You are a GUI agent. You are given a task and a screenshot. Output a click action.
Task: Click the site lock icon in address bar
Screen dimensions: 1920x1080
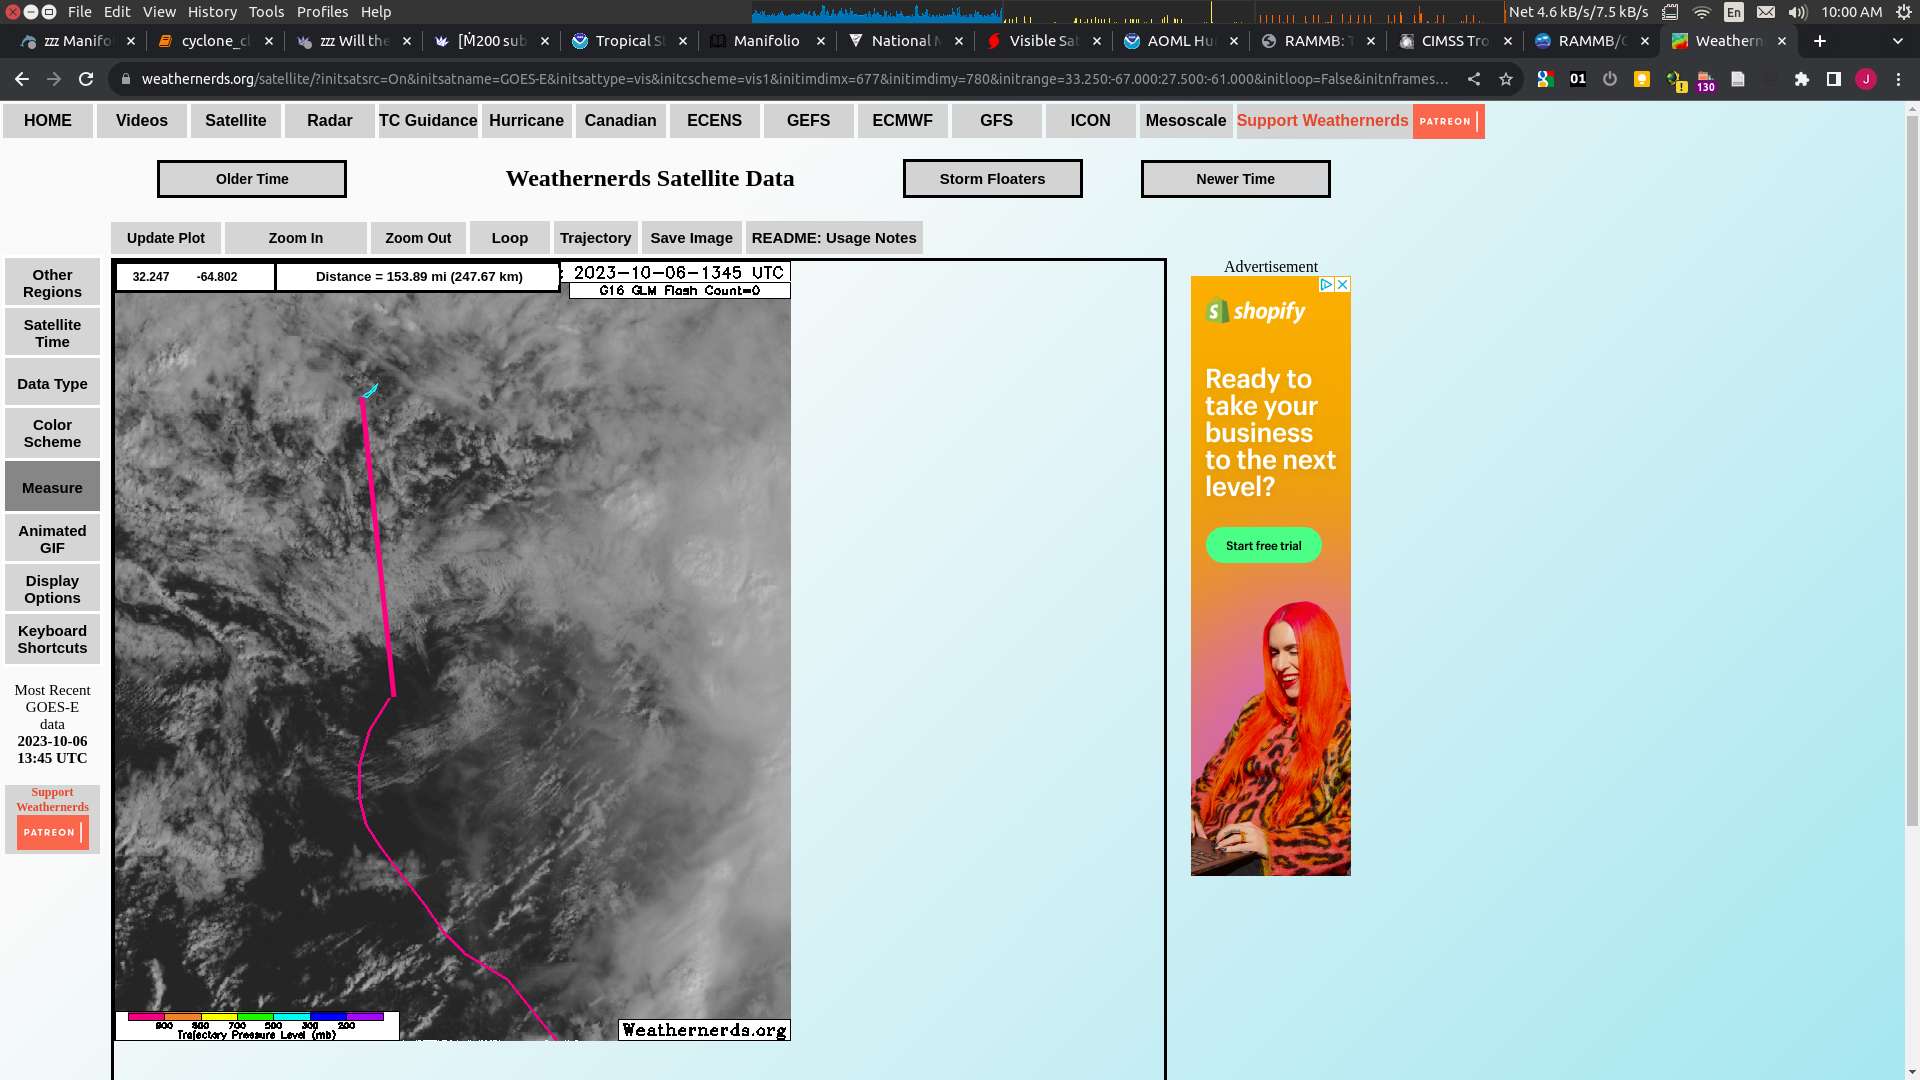pos(125,79)
